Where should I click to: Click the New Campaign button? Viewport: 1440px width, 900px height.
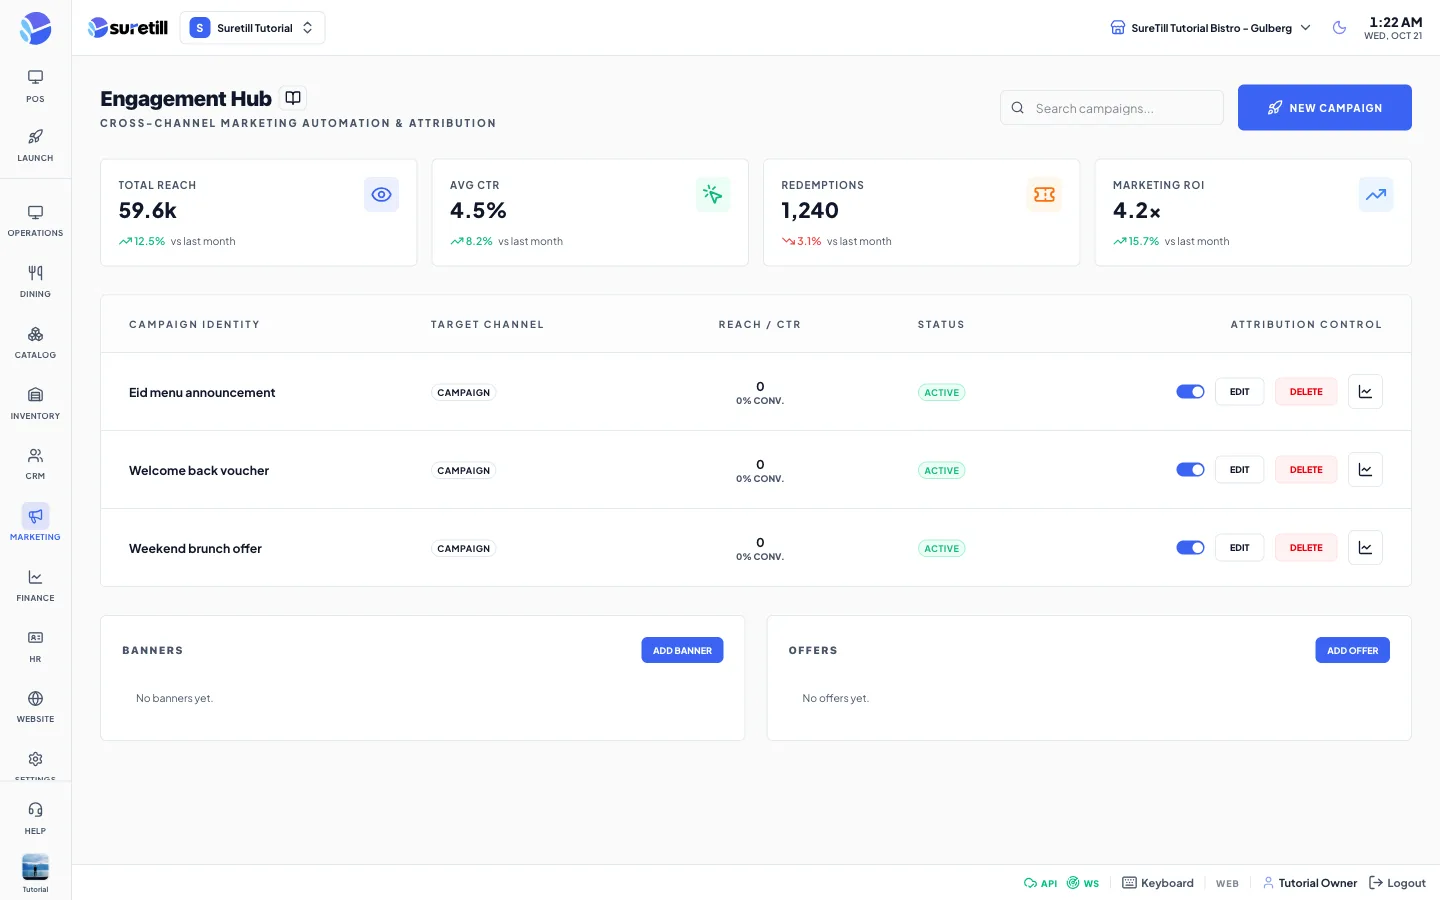click(x=1325, y=108)
